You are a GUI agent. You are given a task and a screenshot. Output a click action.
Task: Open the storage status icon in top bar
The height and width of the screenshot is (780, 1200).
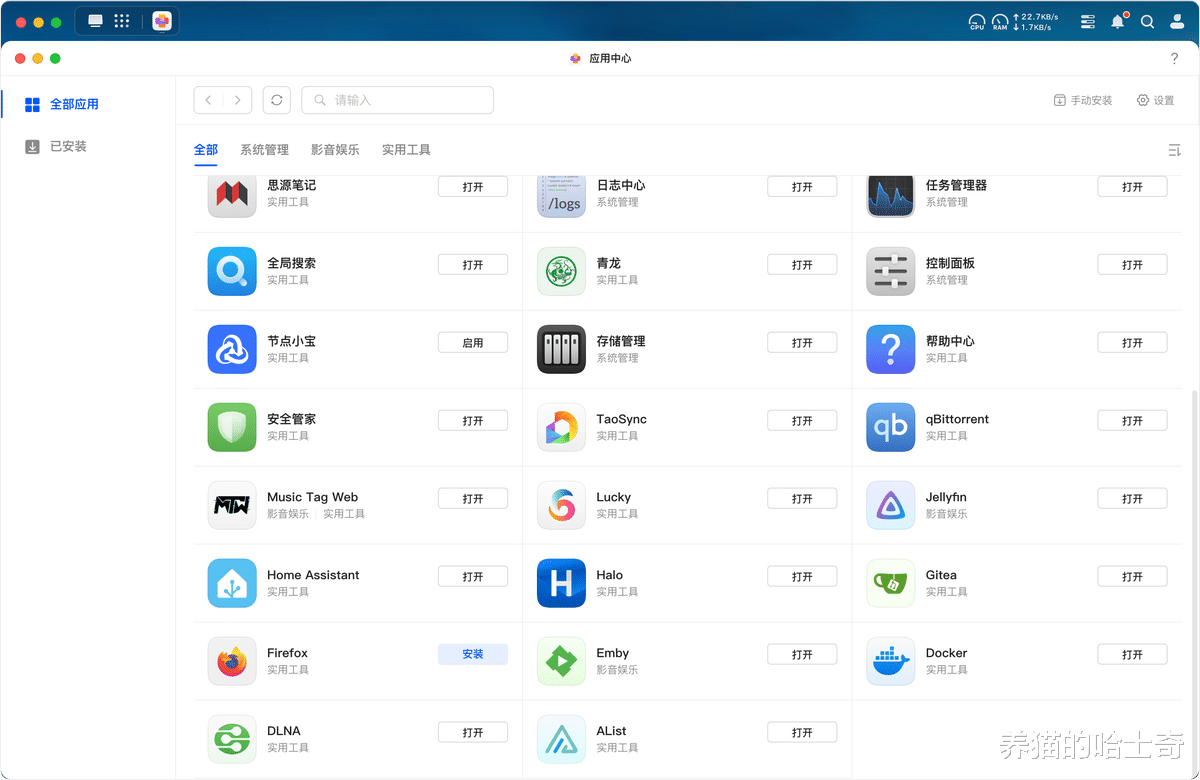click(x=1088, y=21)
